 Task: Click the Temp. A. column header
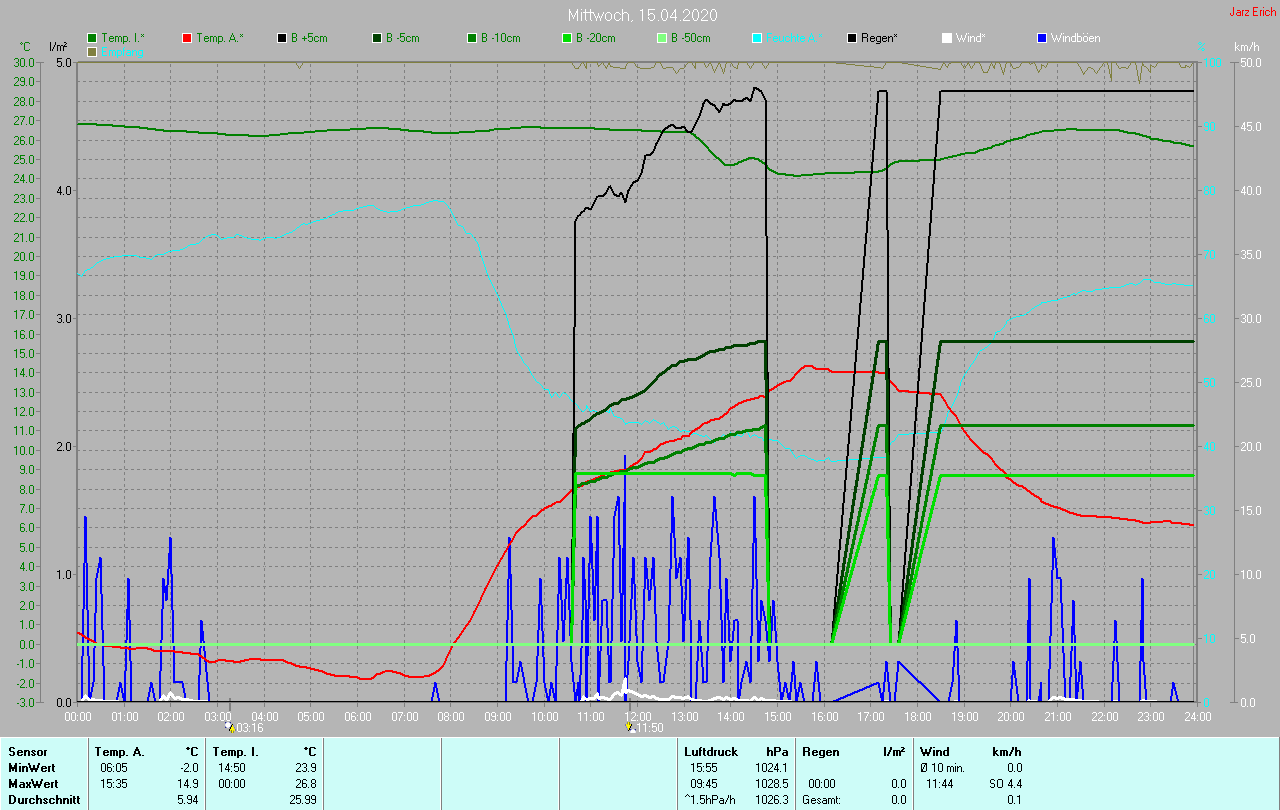coord(119,751)
